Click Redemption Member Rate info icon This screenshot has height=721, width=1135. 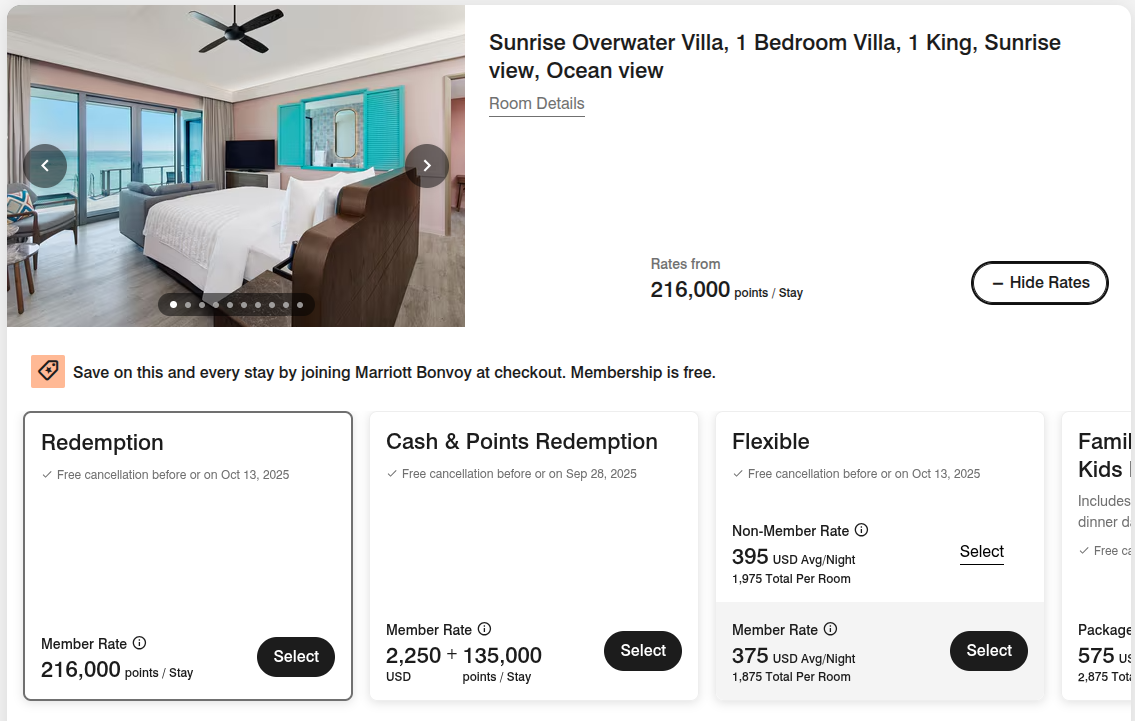[139, 643]
